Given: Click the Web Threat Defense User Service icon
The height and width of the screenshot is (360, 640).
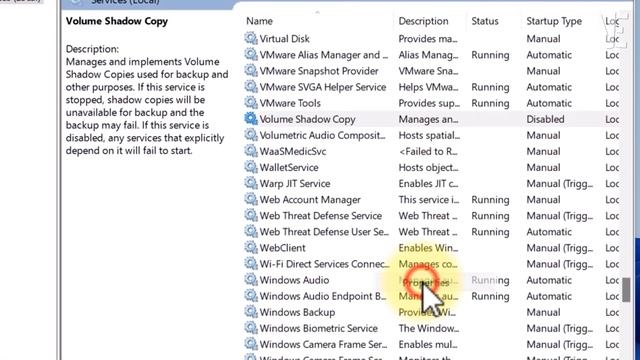Looking at the screenshot, I should (x=251, y=232).
